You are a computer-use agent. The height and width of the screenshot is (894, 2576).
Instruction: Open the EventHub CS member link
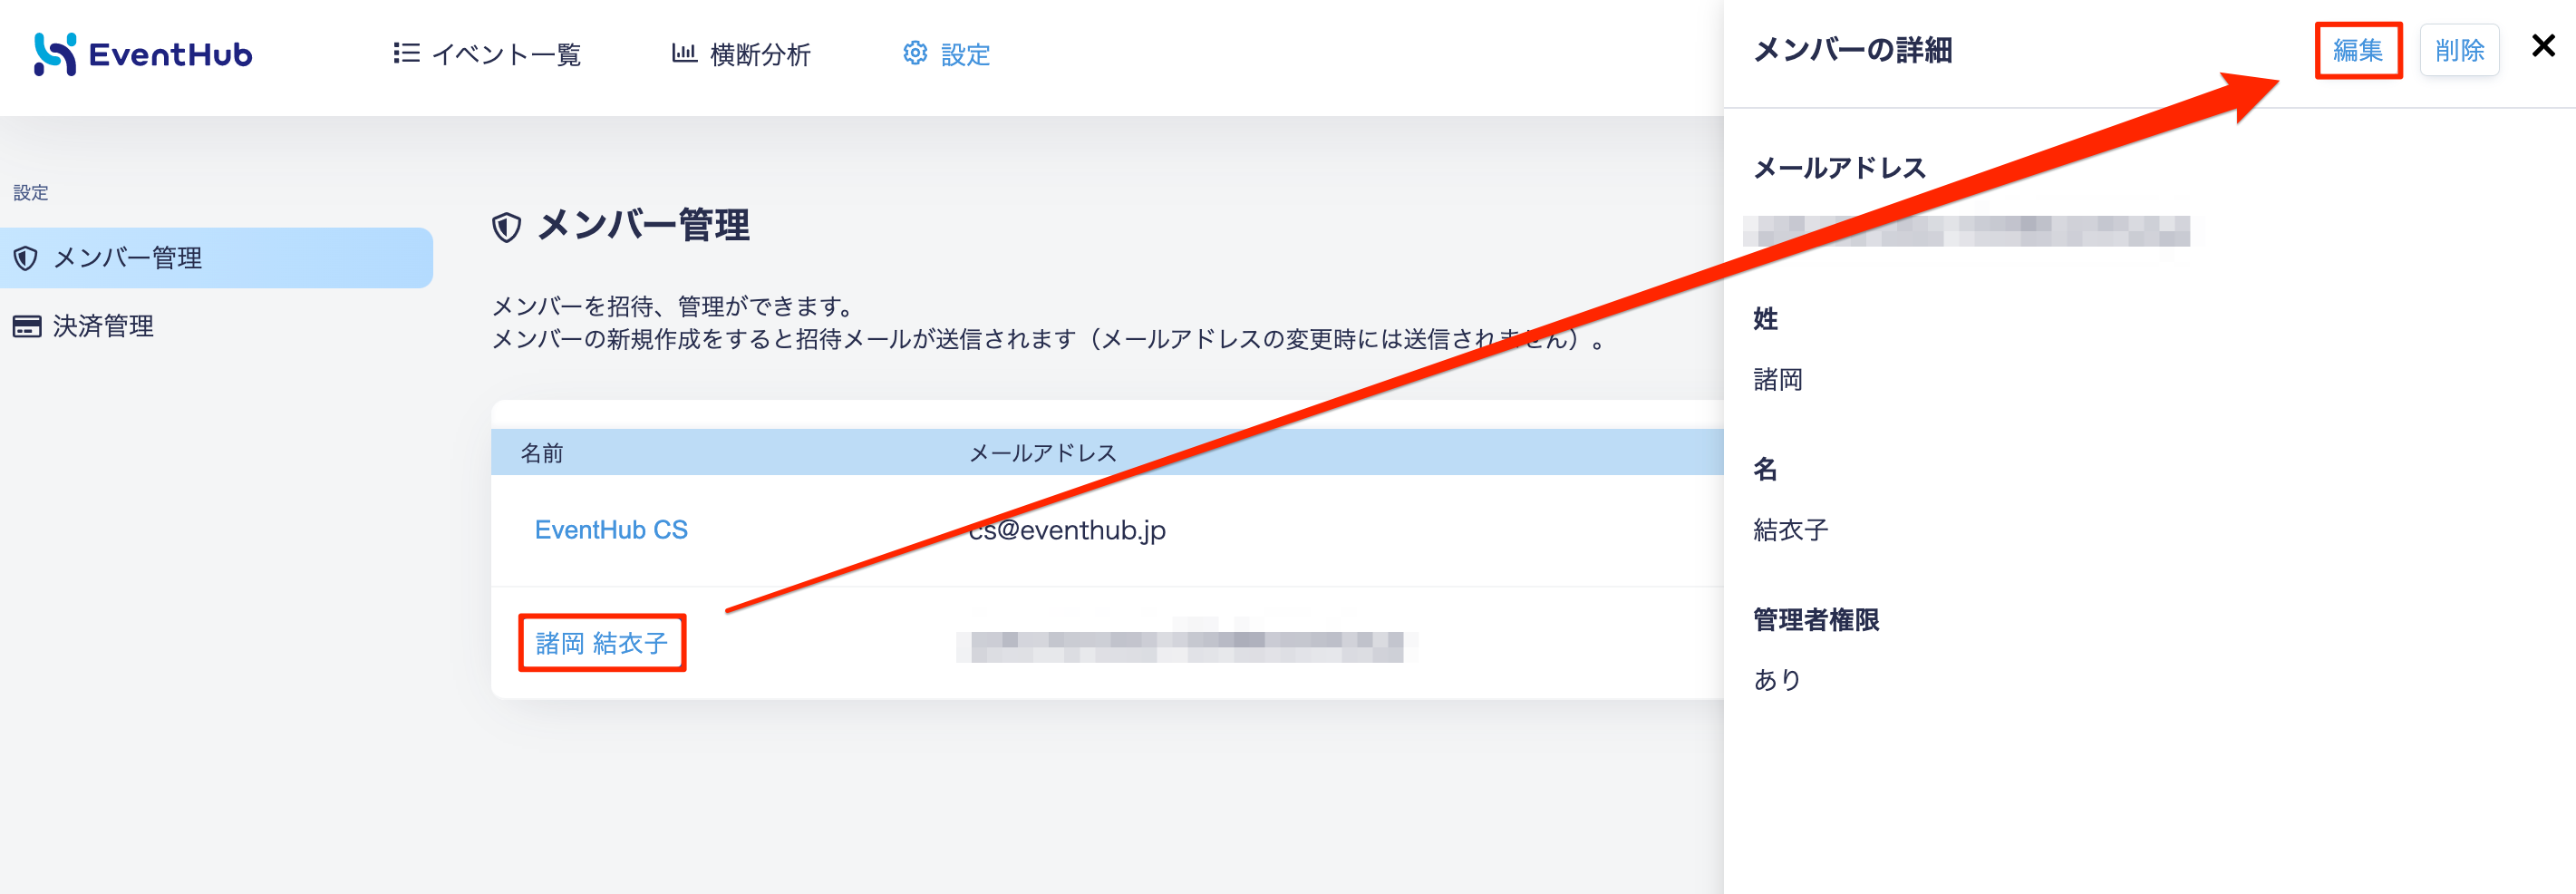611,530
